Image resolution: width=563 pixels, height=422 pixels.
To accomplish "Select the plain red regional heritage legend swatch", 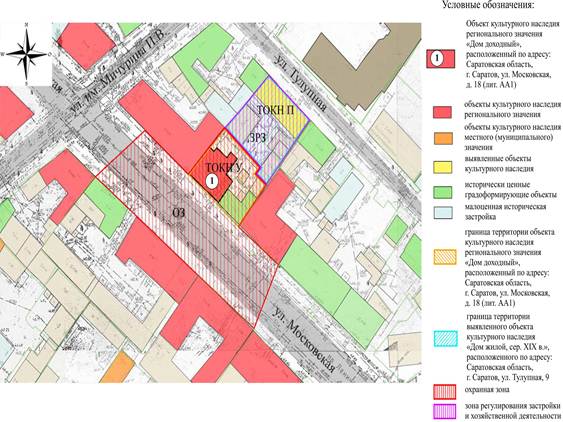I will (x=443, y=112).
